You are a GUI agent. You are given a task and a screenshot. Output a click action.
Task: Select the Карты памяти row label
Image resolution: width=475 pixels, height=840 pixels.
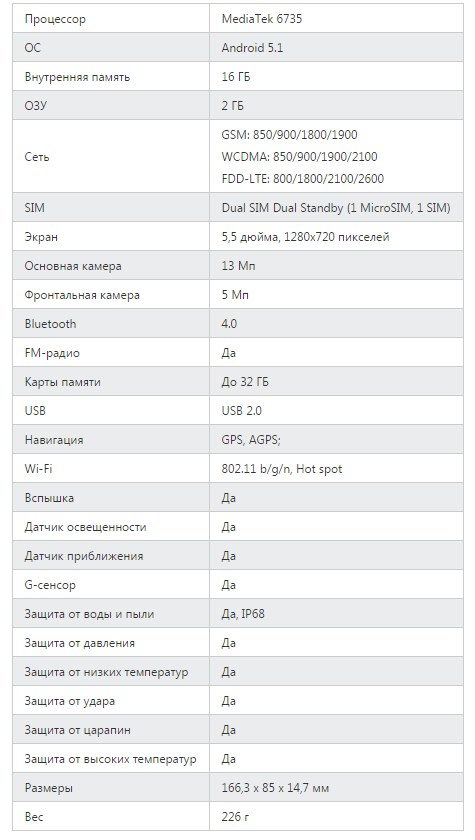tap(63, 382)
